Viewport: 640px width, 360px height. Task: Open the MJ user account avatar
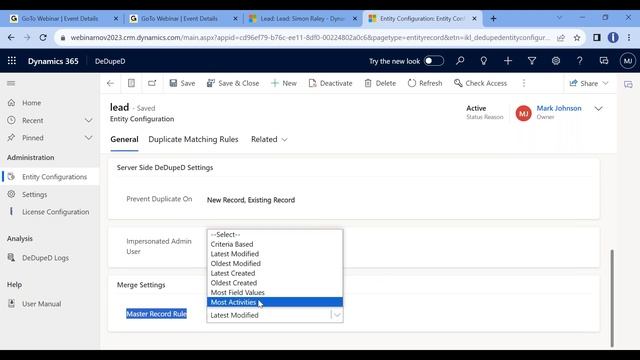(x=627, y=61)
